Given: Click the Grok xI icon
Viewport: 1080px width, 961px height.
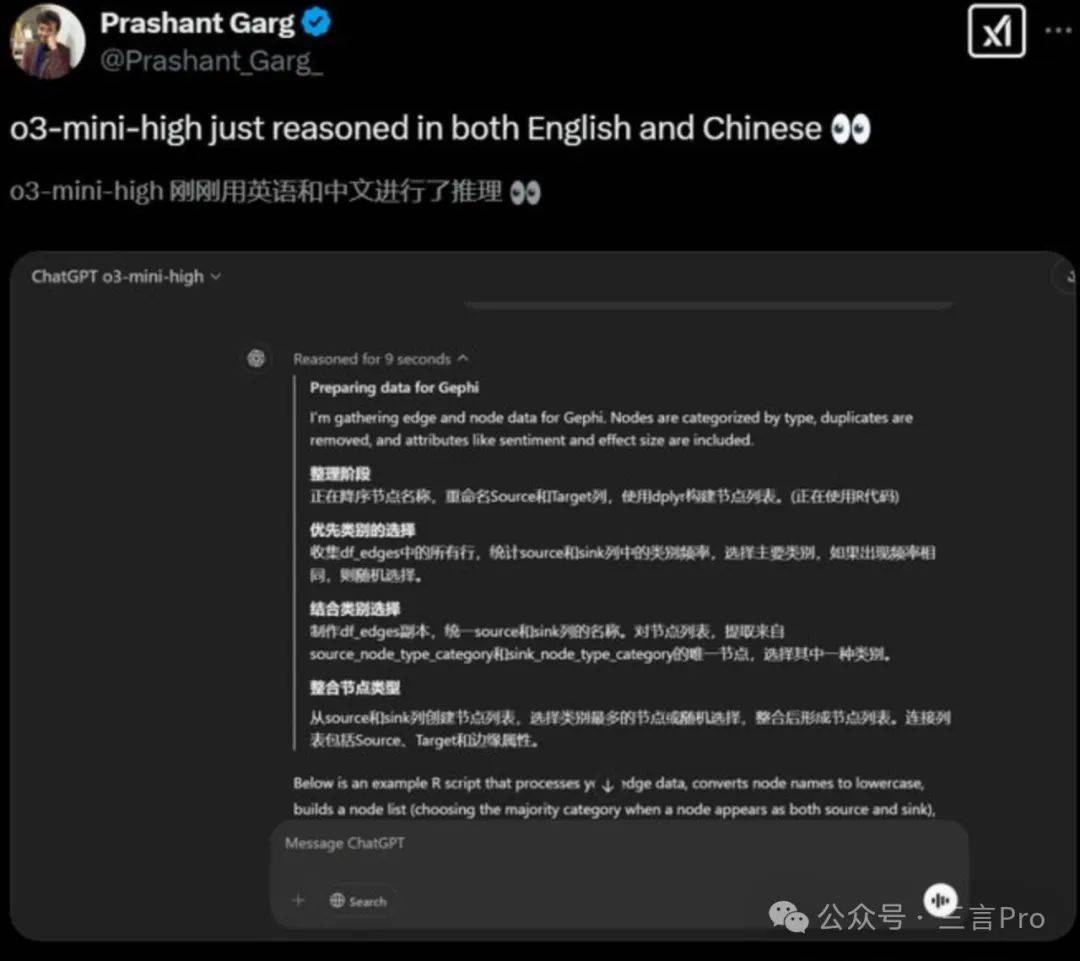Looking at the screenshot, I should point(996,32).
